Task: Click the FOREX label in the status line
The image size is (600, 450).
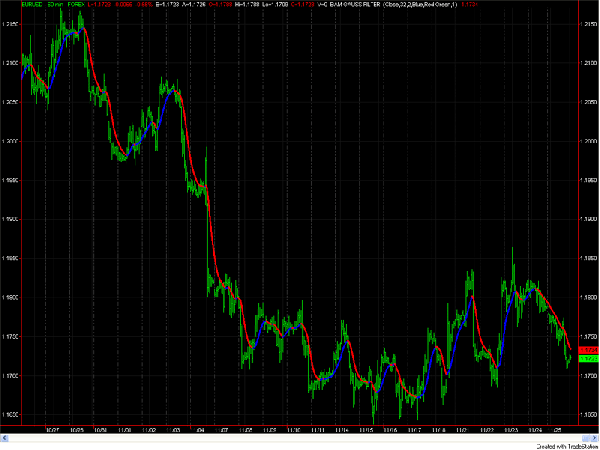Action: coord(76,5)
